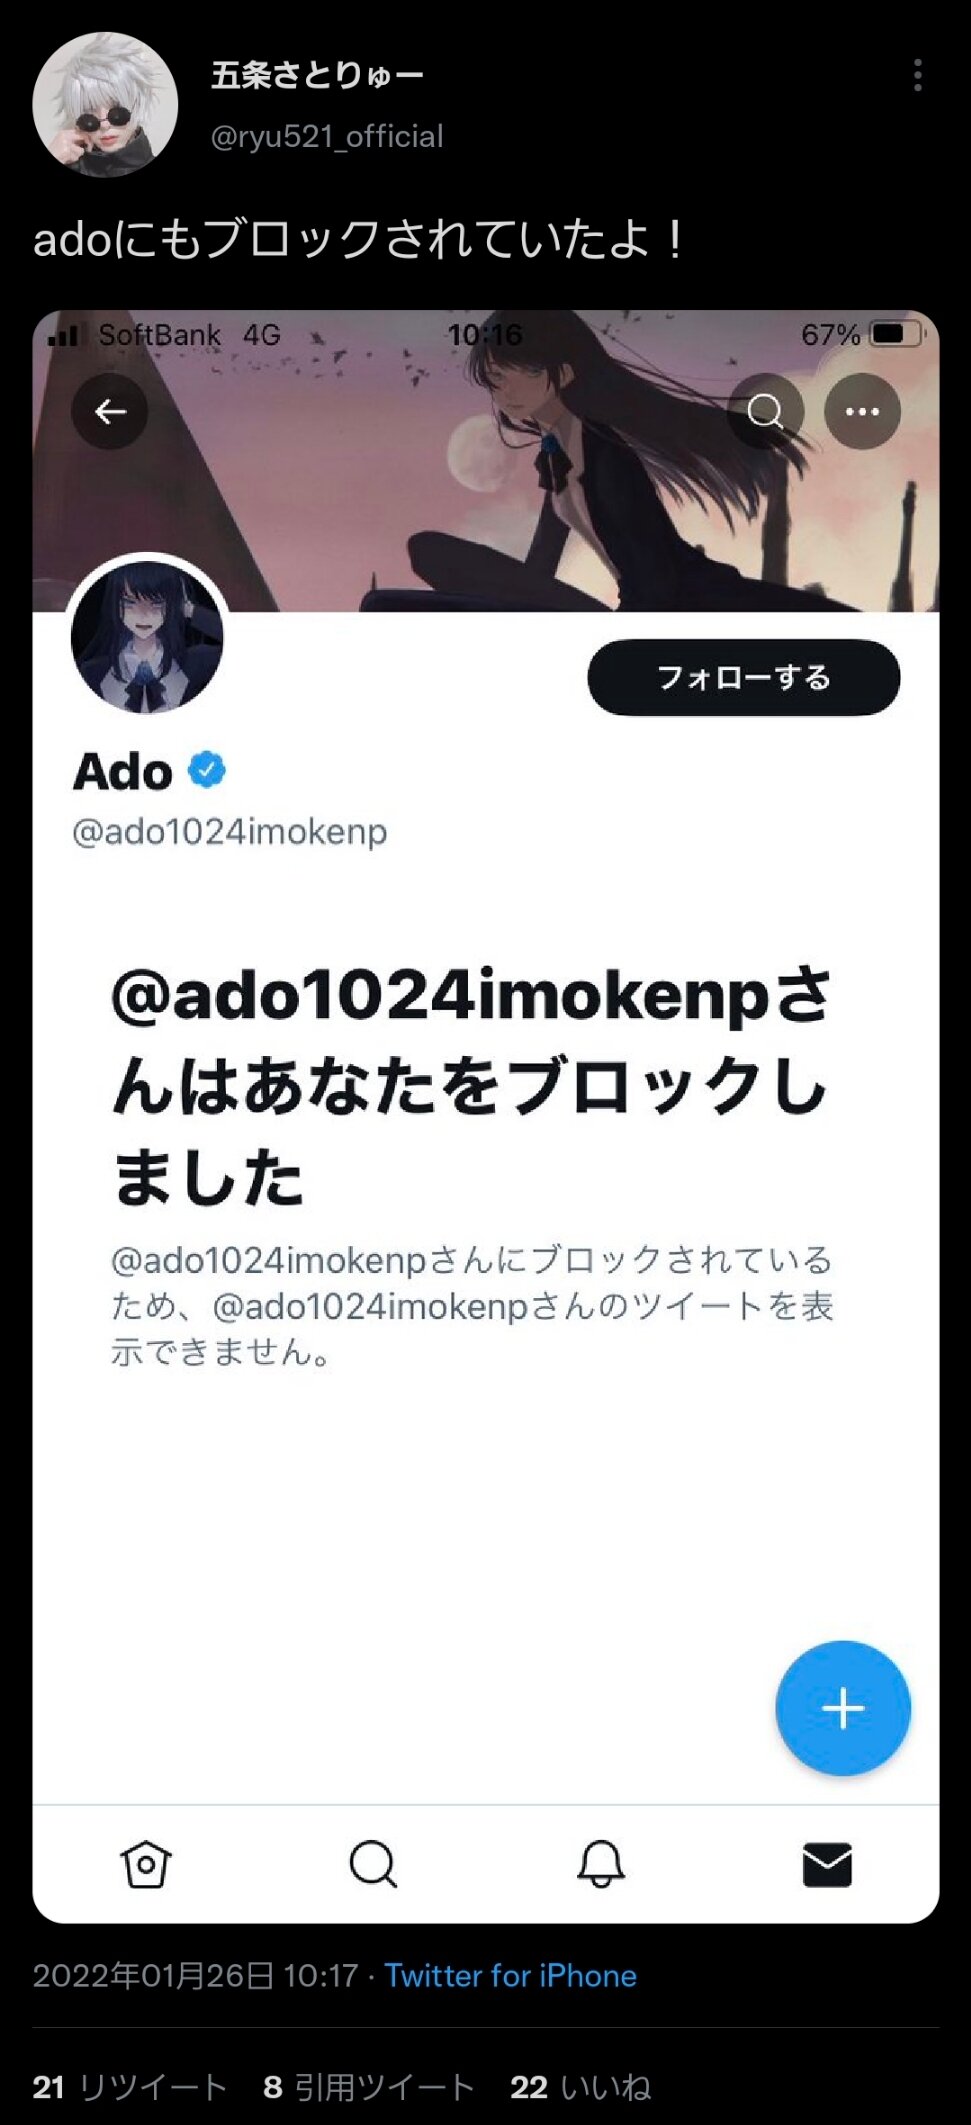
Task: Open the bottom bar search icon
Action: [x=373, y=1864]
